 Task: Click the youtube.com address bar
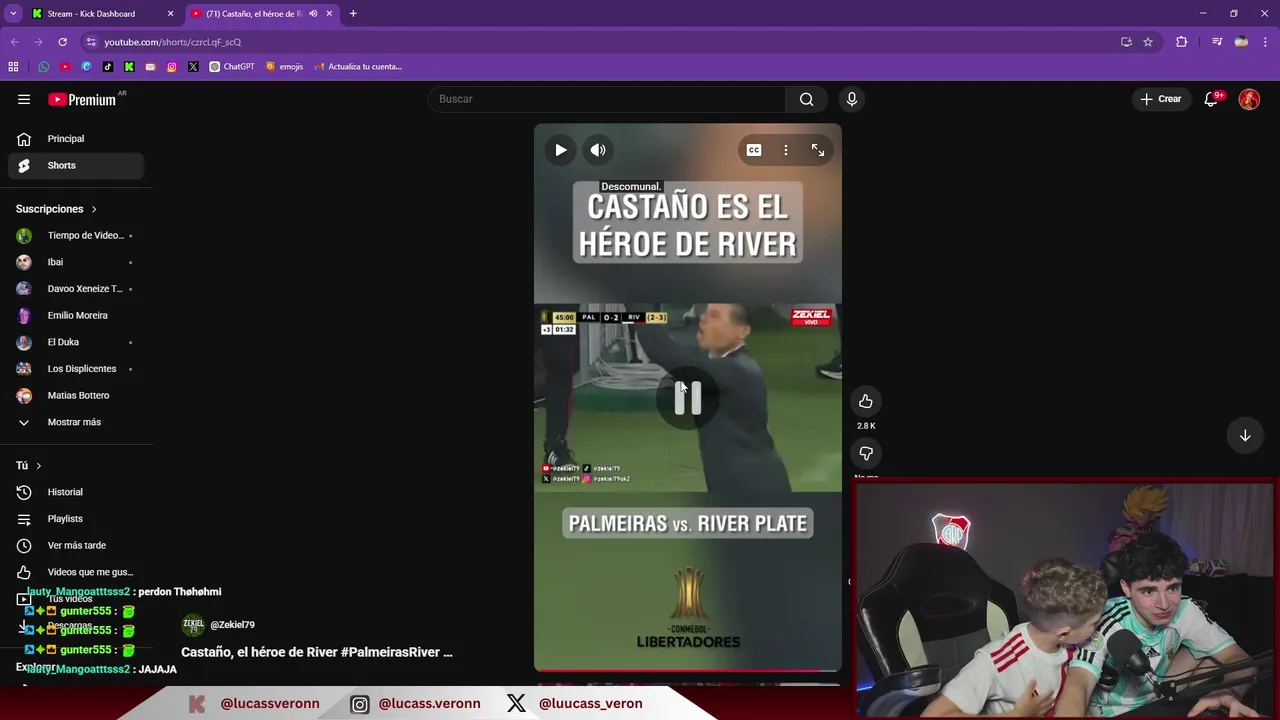pos(600,42)
